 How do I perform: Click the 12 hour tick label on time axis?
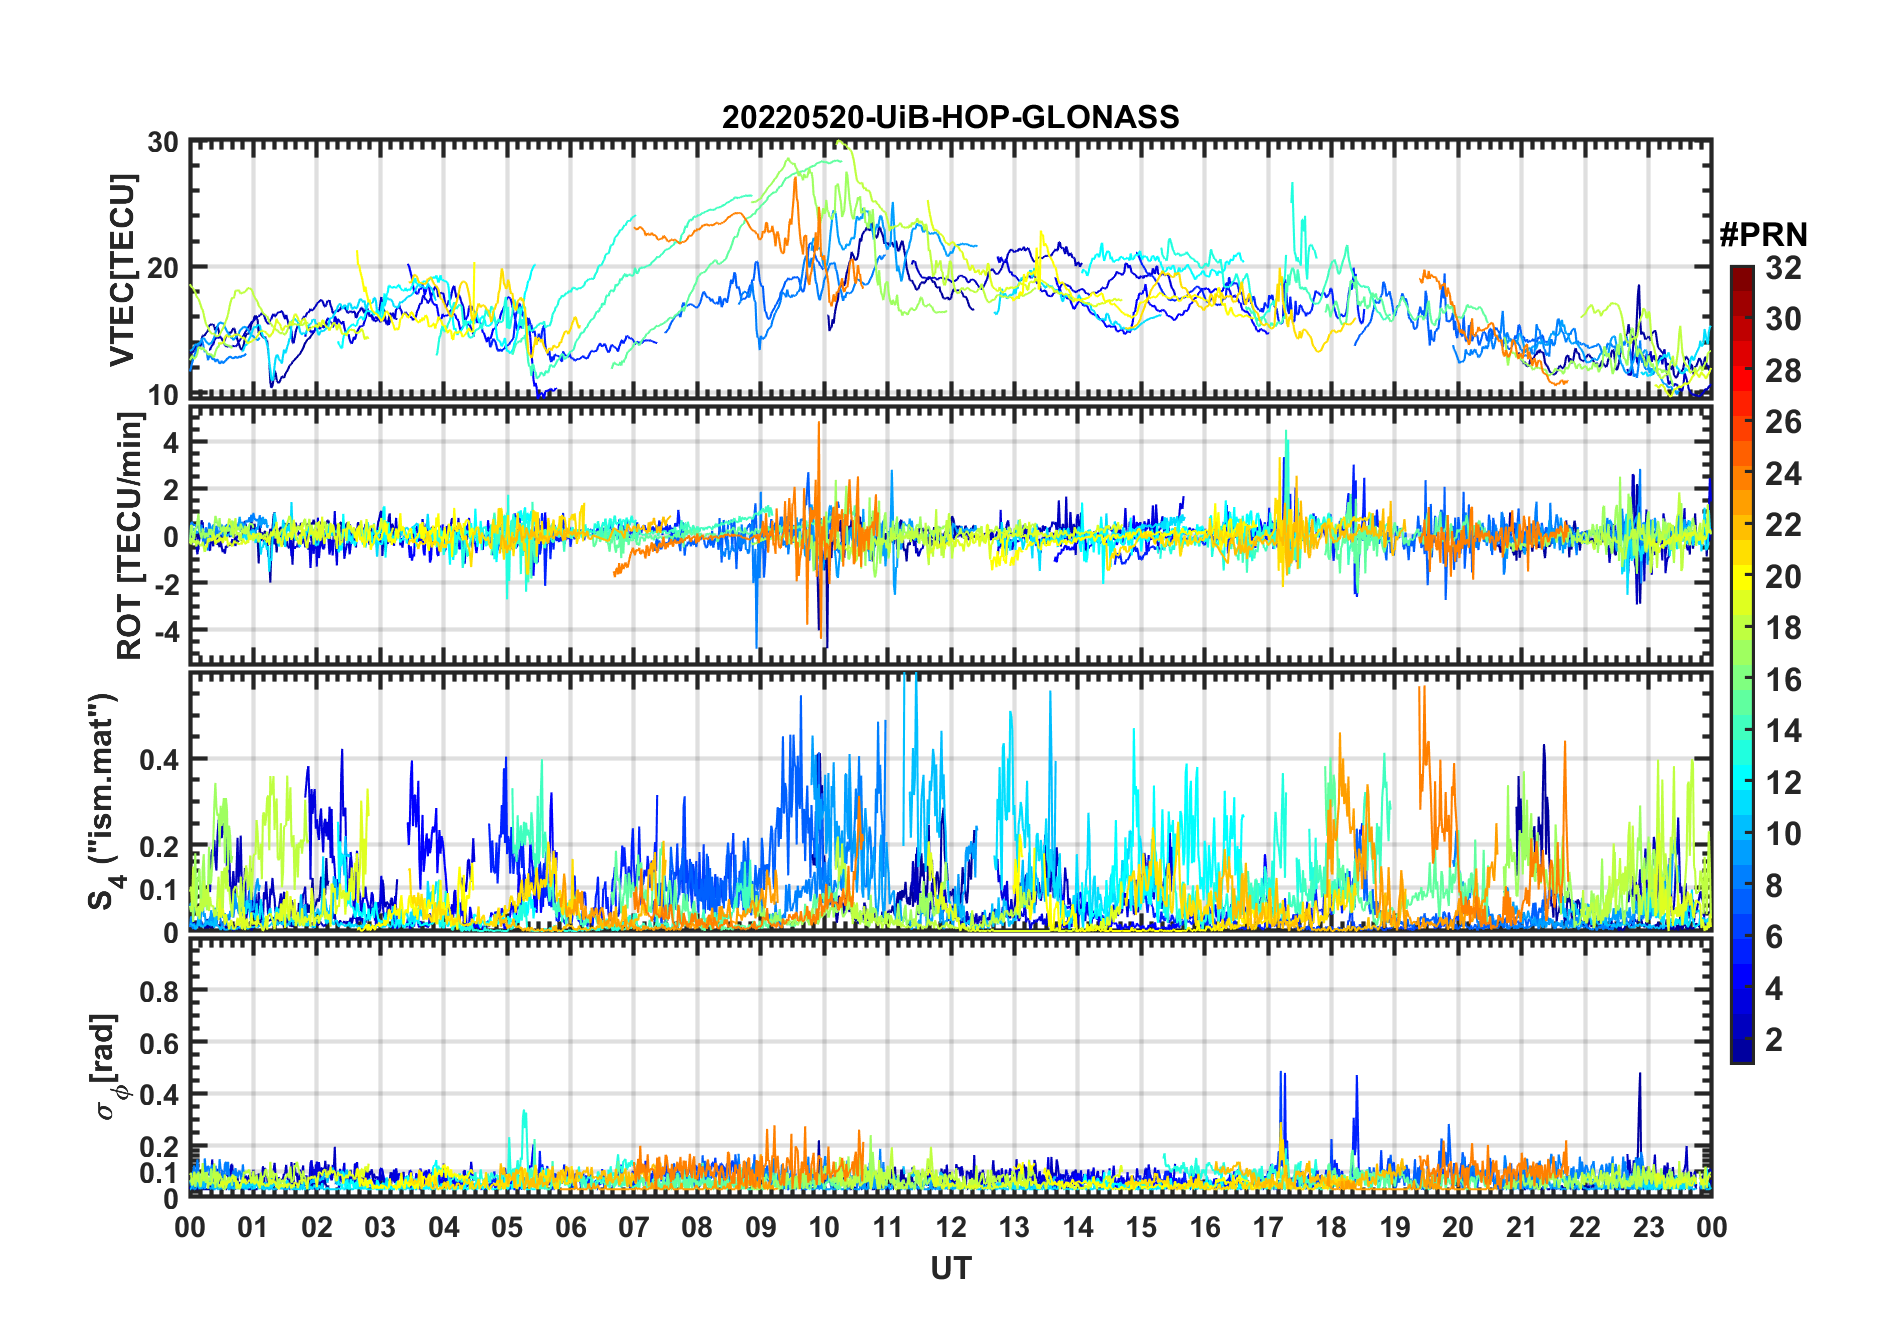coord(950,1227)
